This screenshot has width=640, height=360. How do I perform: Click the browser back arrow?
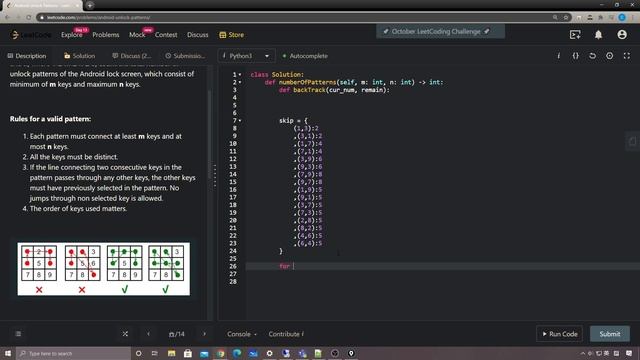pos(8,17)
